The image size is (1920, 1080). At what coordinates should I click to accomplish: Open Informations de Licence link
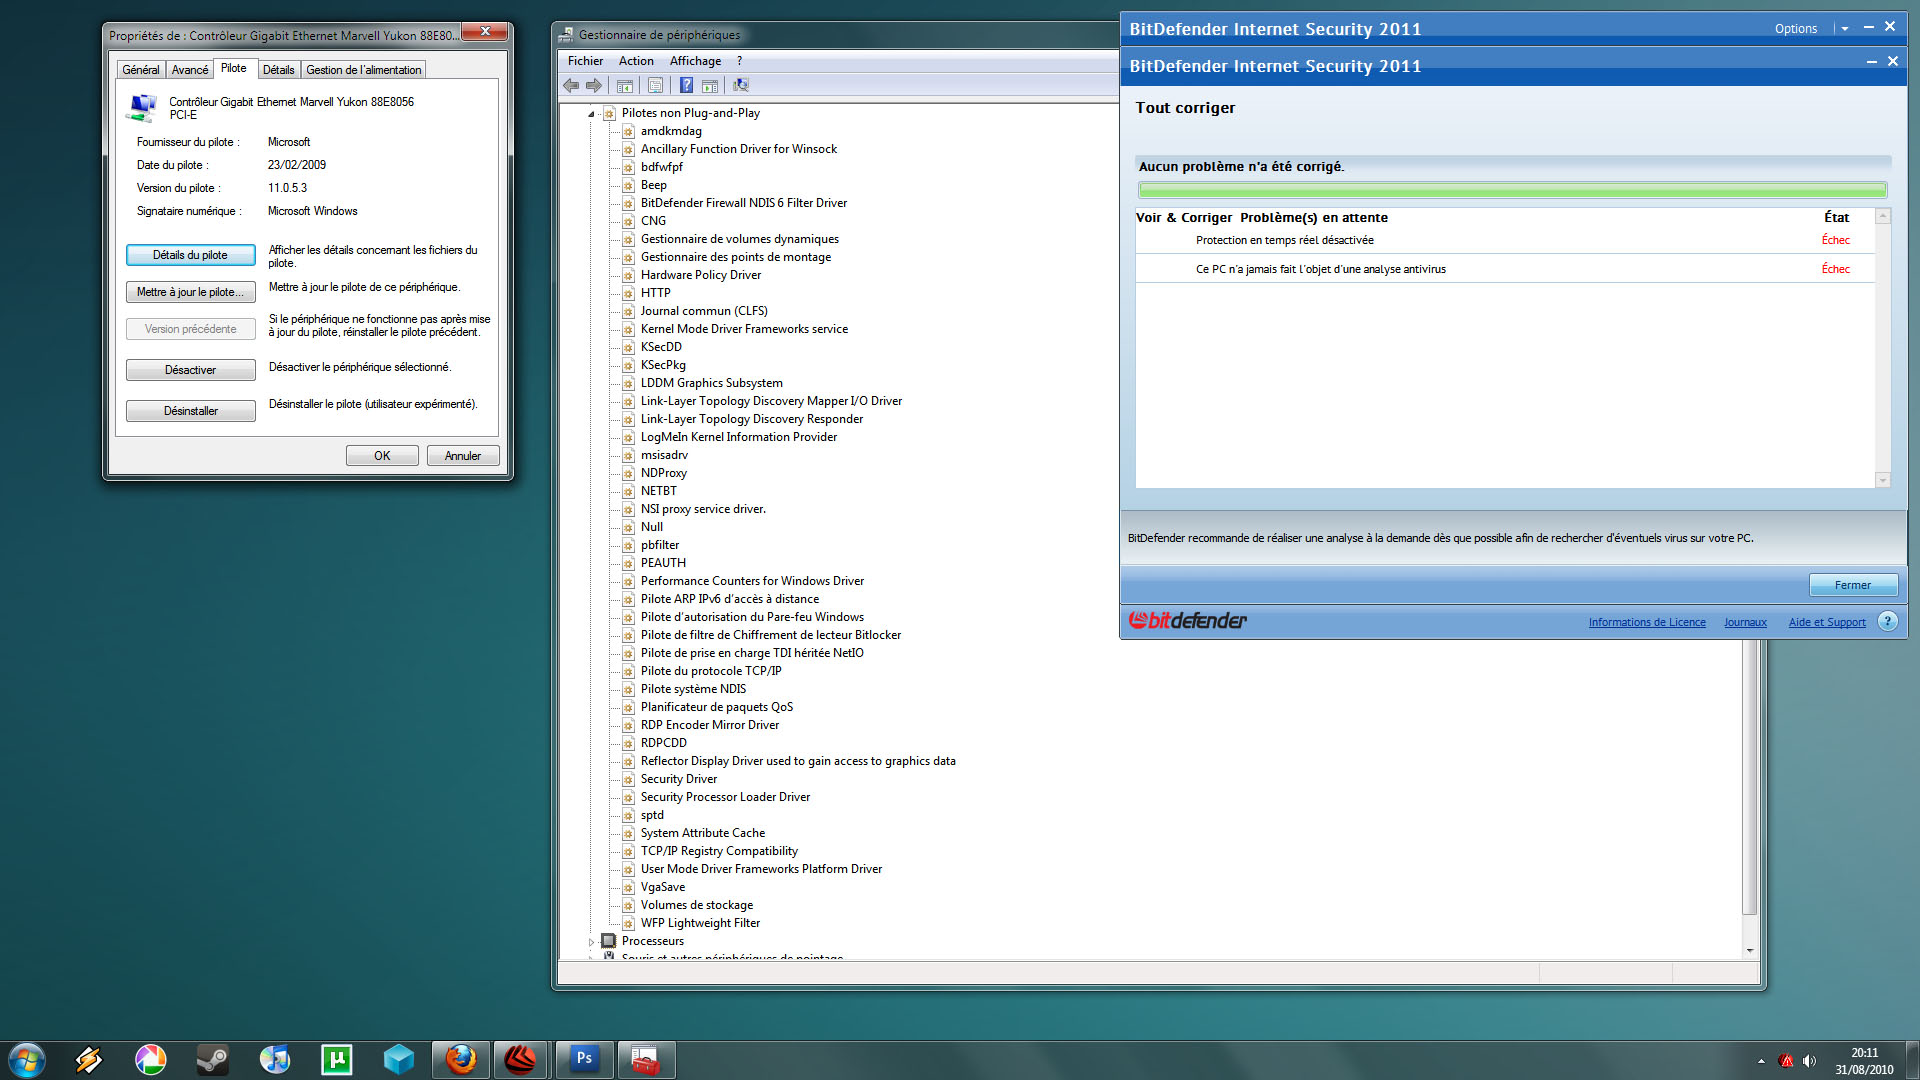point(1647,622)
